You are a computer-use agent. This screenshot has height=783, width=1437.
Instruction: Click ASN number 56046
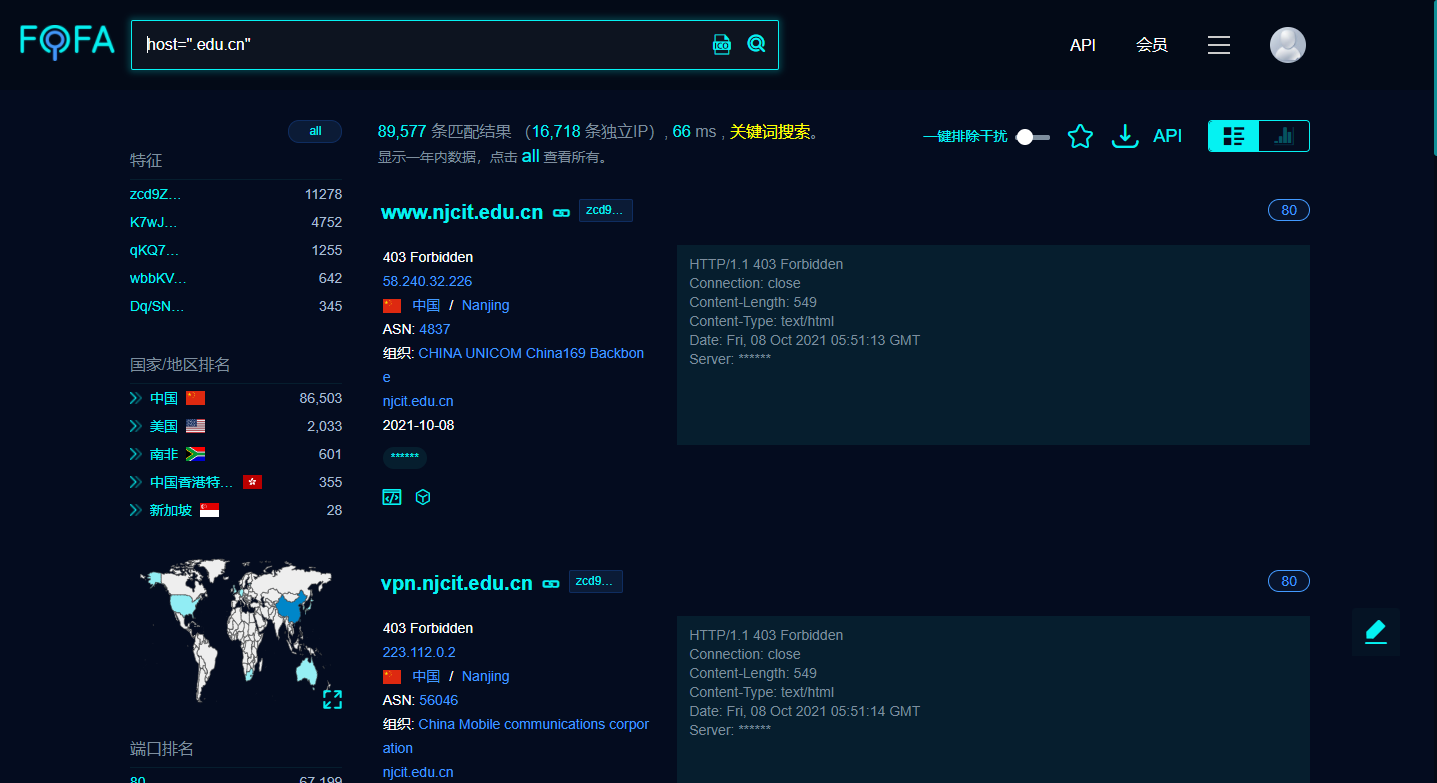click(439, 700)
